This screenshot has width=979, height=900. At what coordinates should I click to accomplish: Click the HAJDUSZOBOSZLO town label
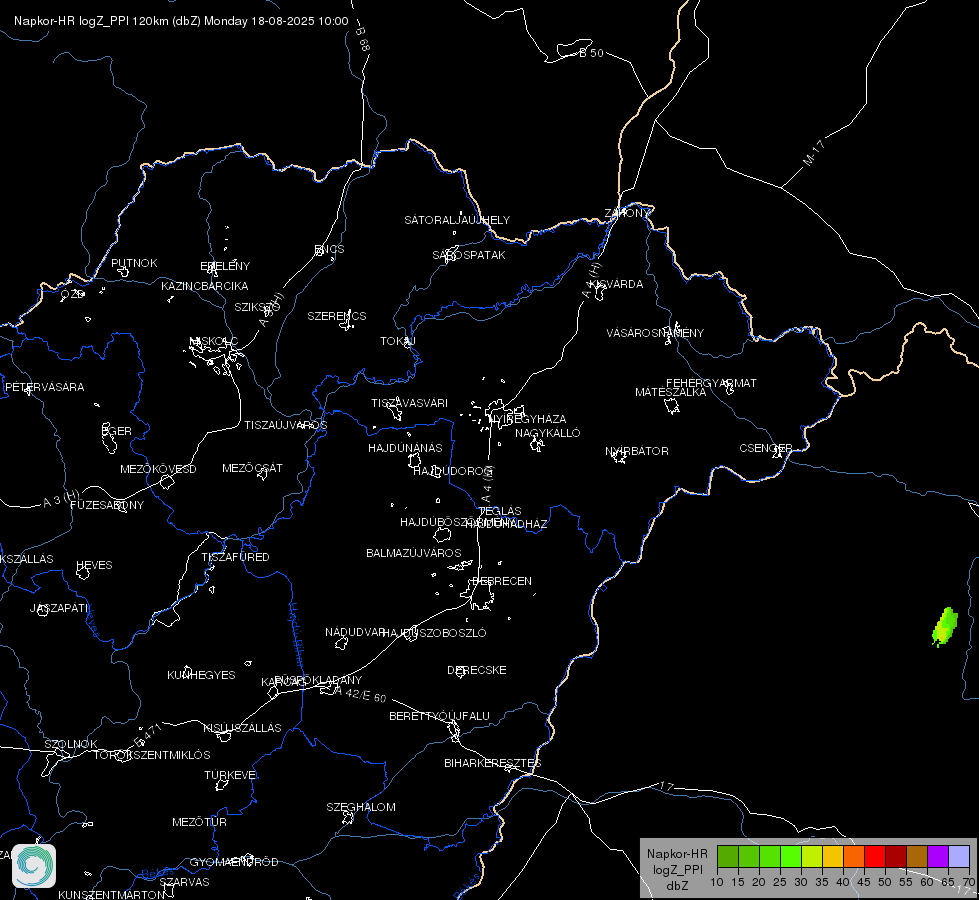(435, 633)
